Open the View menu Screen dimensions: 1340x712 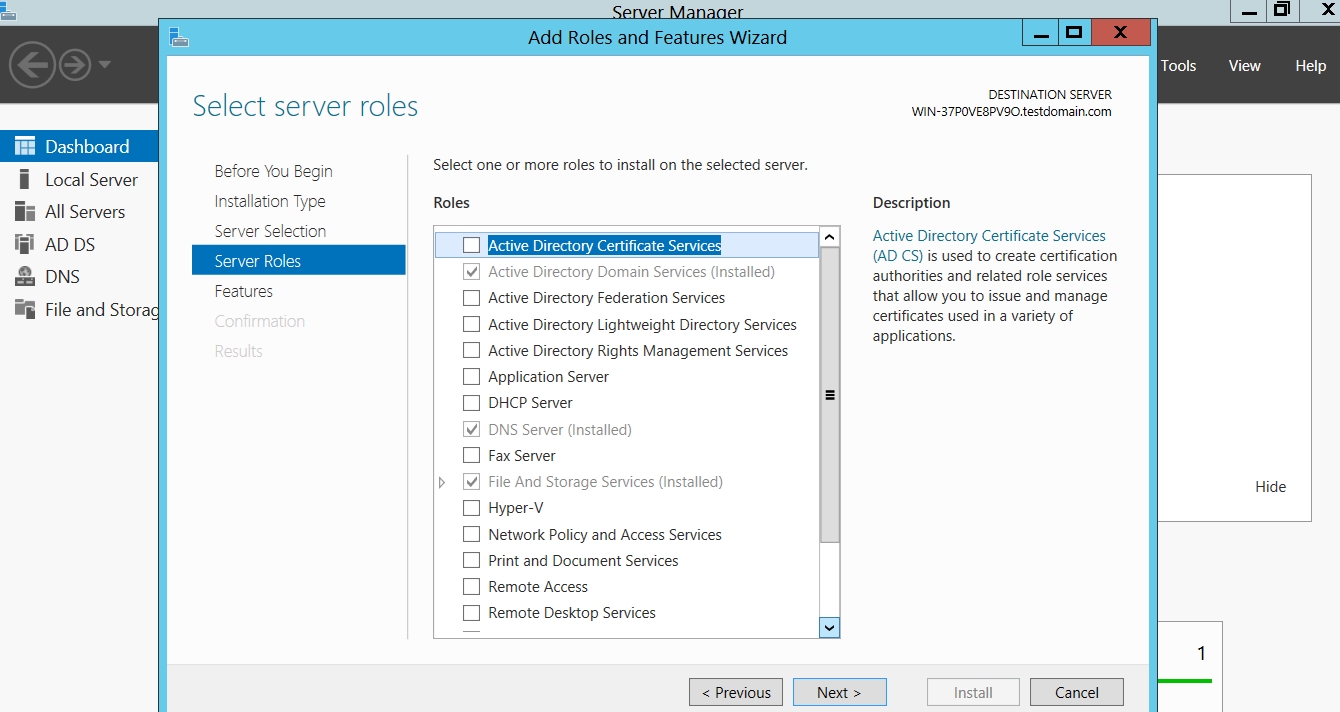pyautogui.click(x=1244, y=66)
